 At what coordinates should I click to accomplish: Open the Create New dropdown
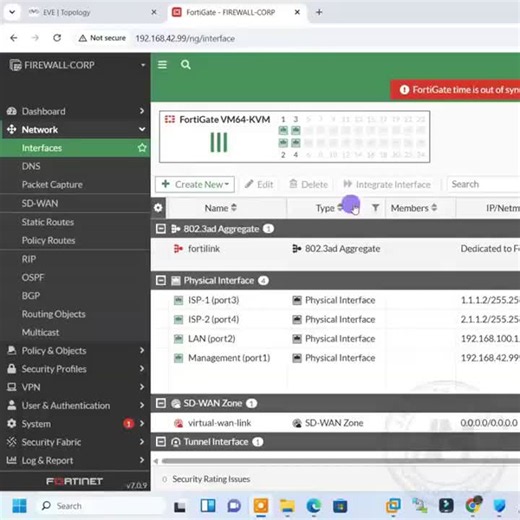tap(195, 184)
